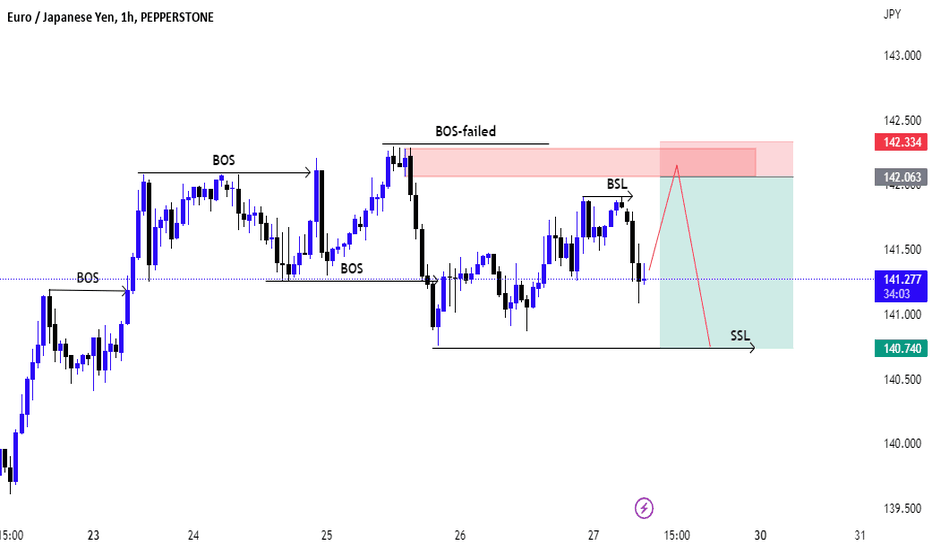Select the BSL annotation label
This screenshot has height=550, width=932.
[616, 184]
